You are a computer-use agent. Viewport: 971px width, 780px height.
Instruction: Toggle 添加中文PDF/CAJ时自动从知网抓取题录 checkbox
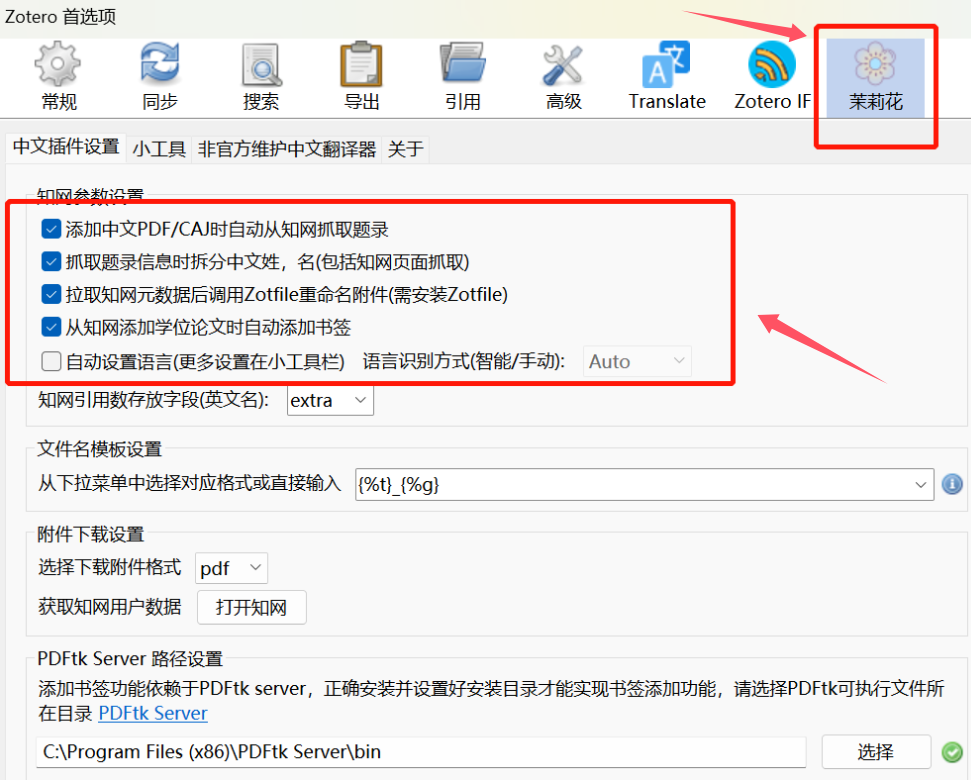(51, 229)
